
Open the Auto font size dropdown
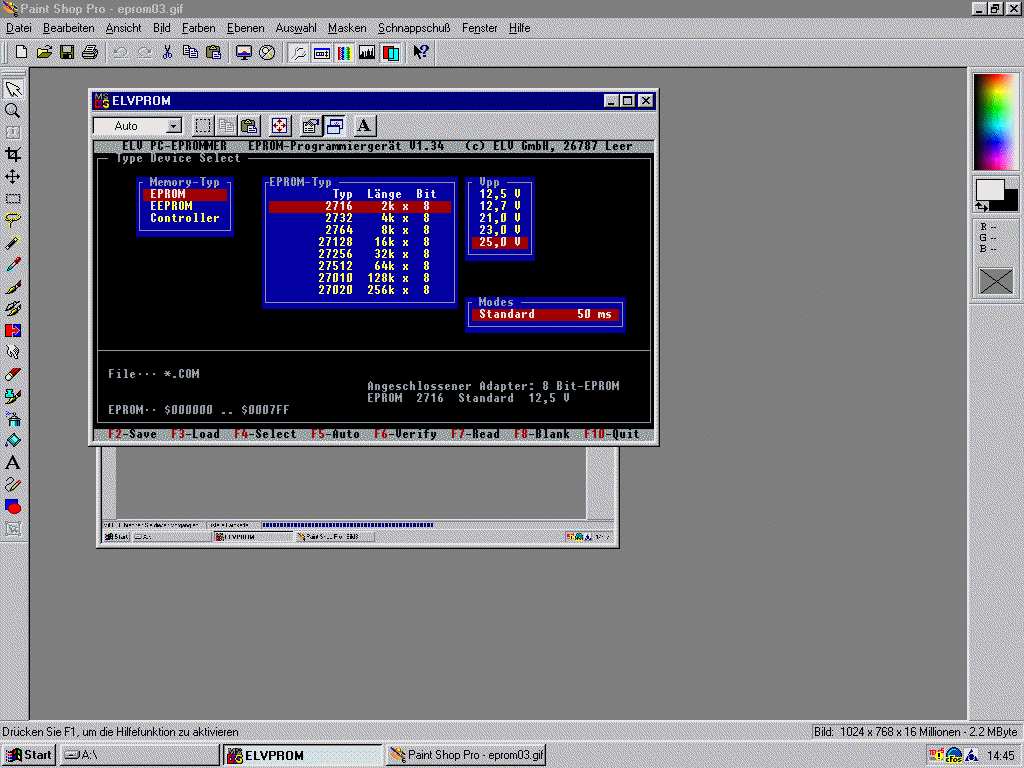pos(173,125)
